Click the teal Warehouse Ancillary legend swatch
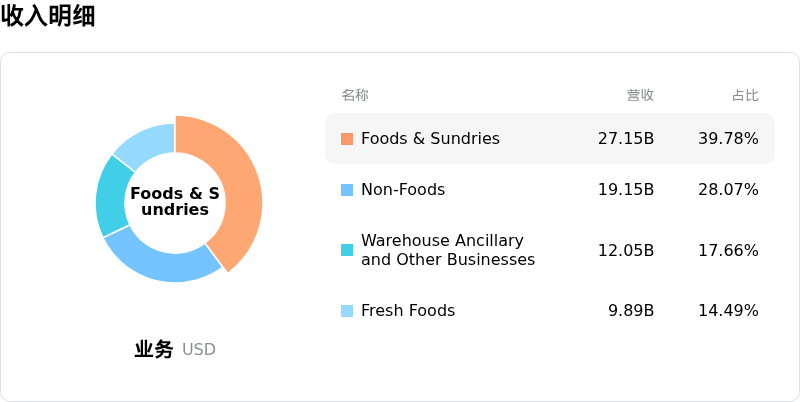This screenshot has height=402, width=800. click(x=347, y=250)
